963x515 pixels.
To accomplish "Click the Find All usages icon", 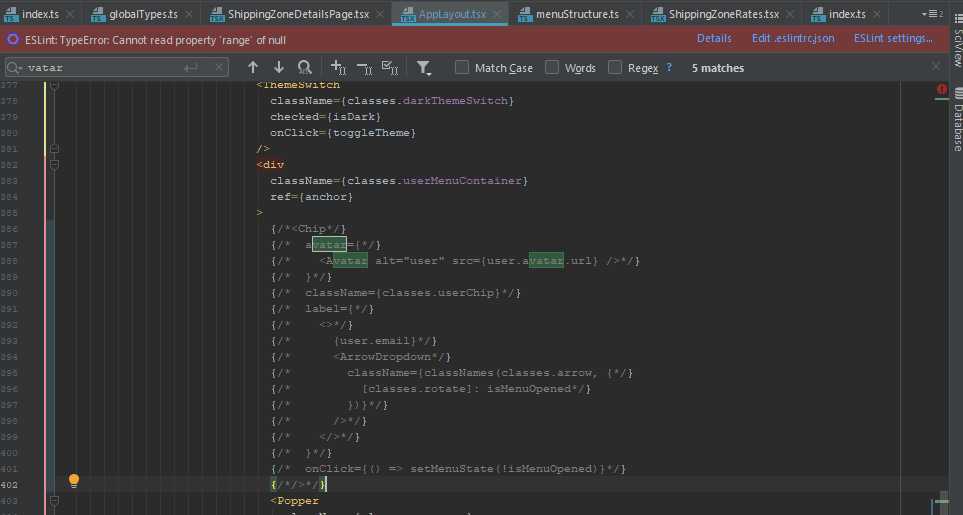I will (x=304, y=68).
